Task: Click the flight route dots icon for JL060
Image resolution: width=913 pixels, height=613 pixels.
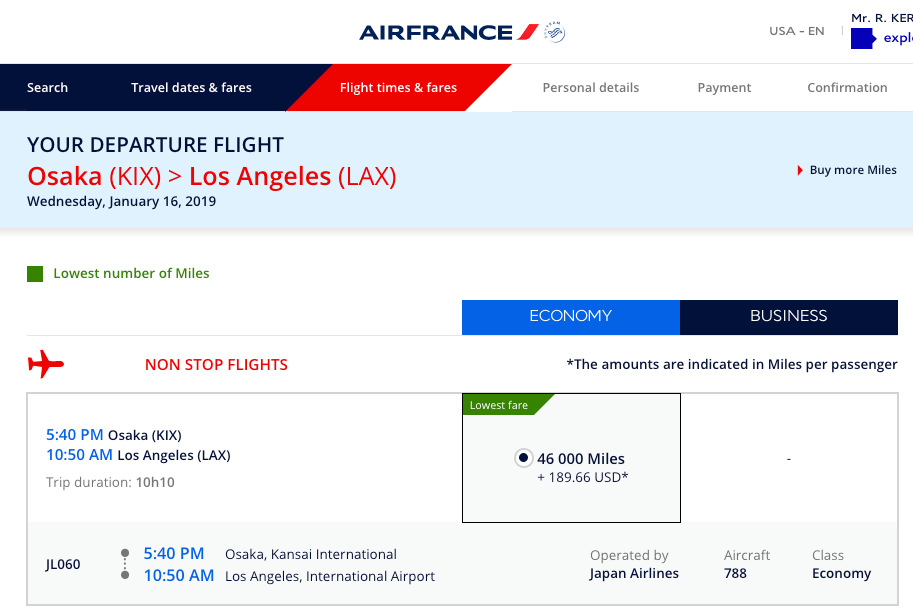Action: point(125,565)
